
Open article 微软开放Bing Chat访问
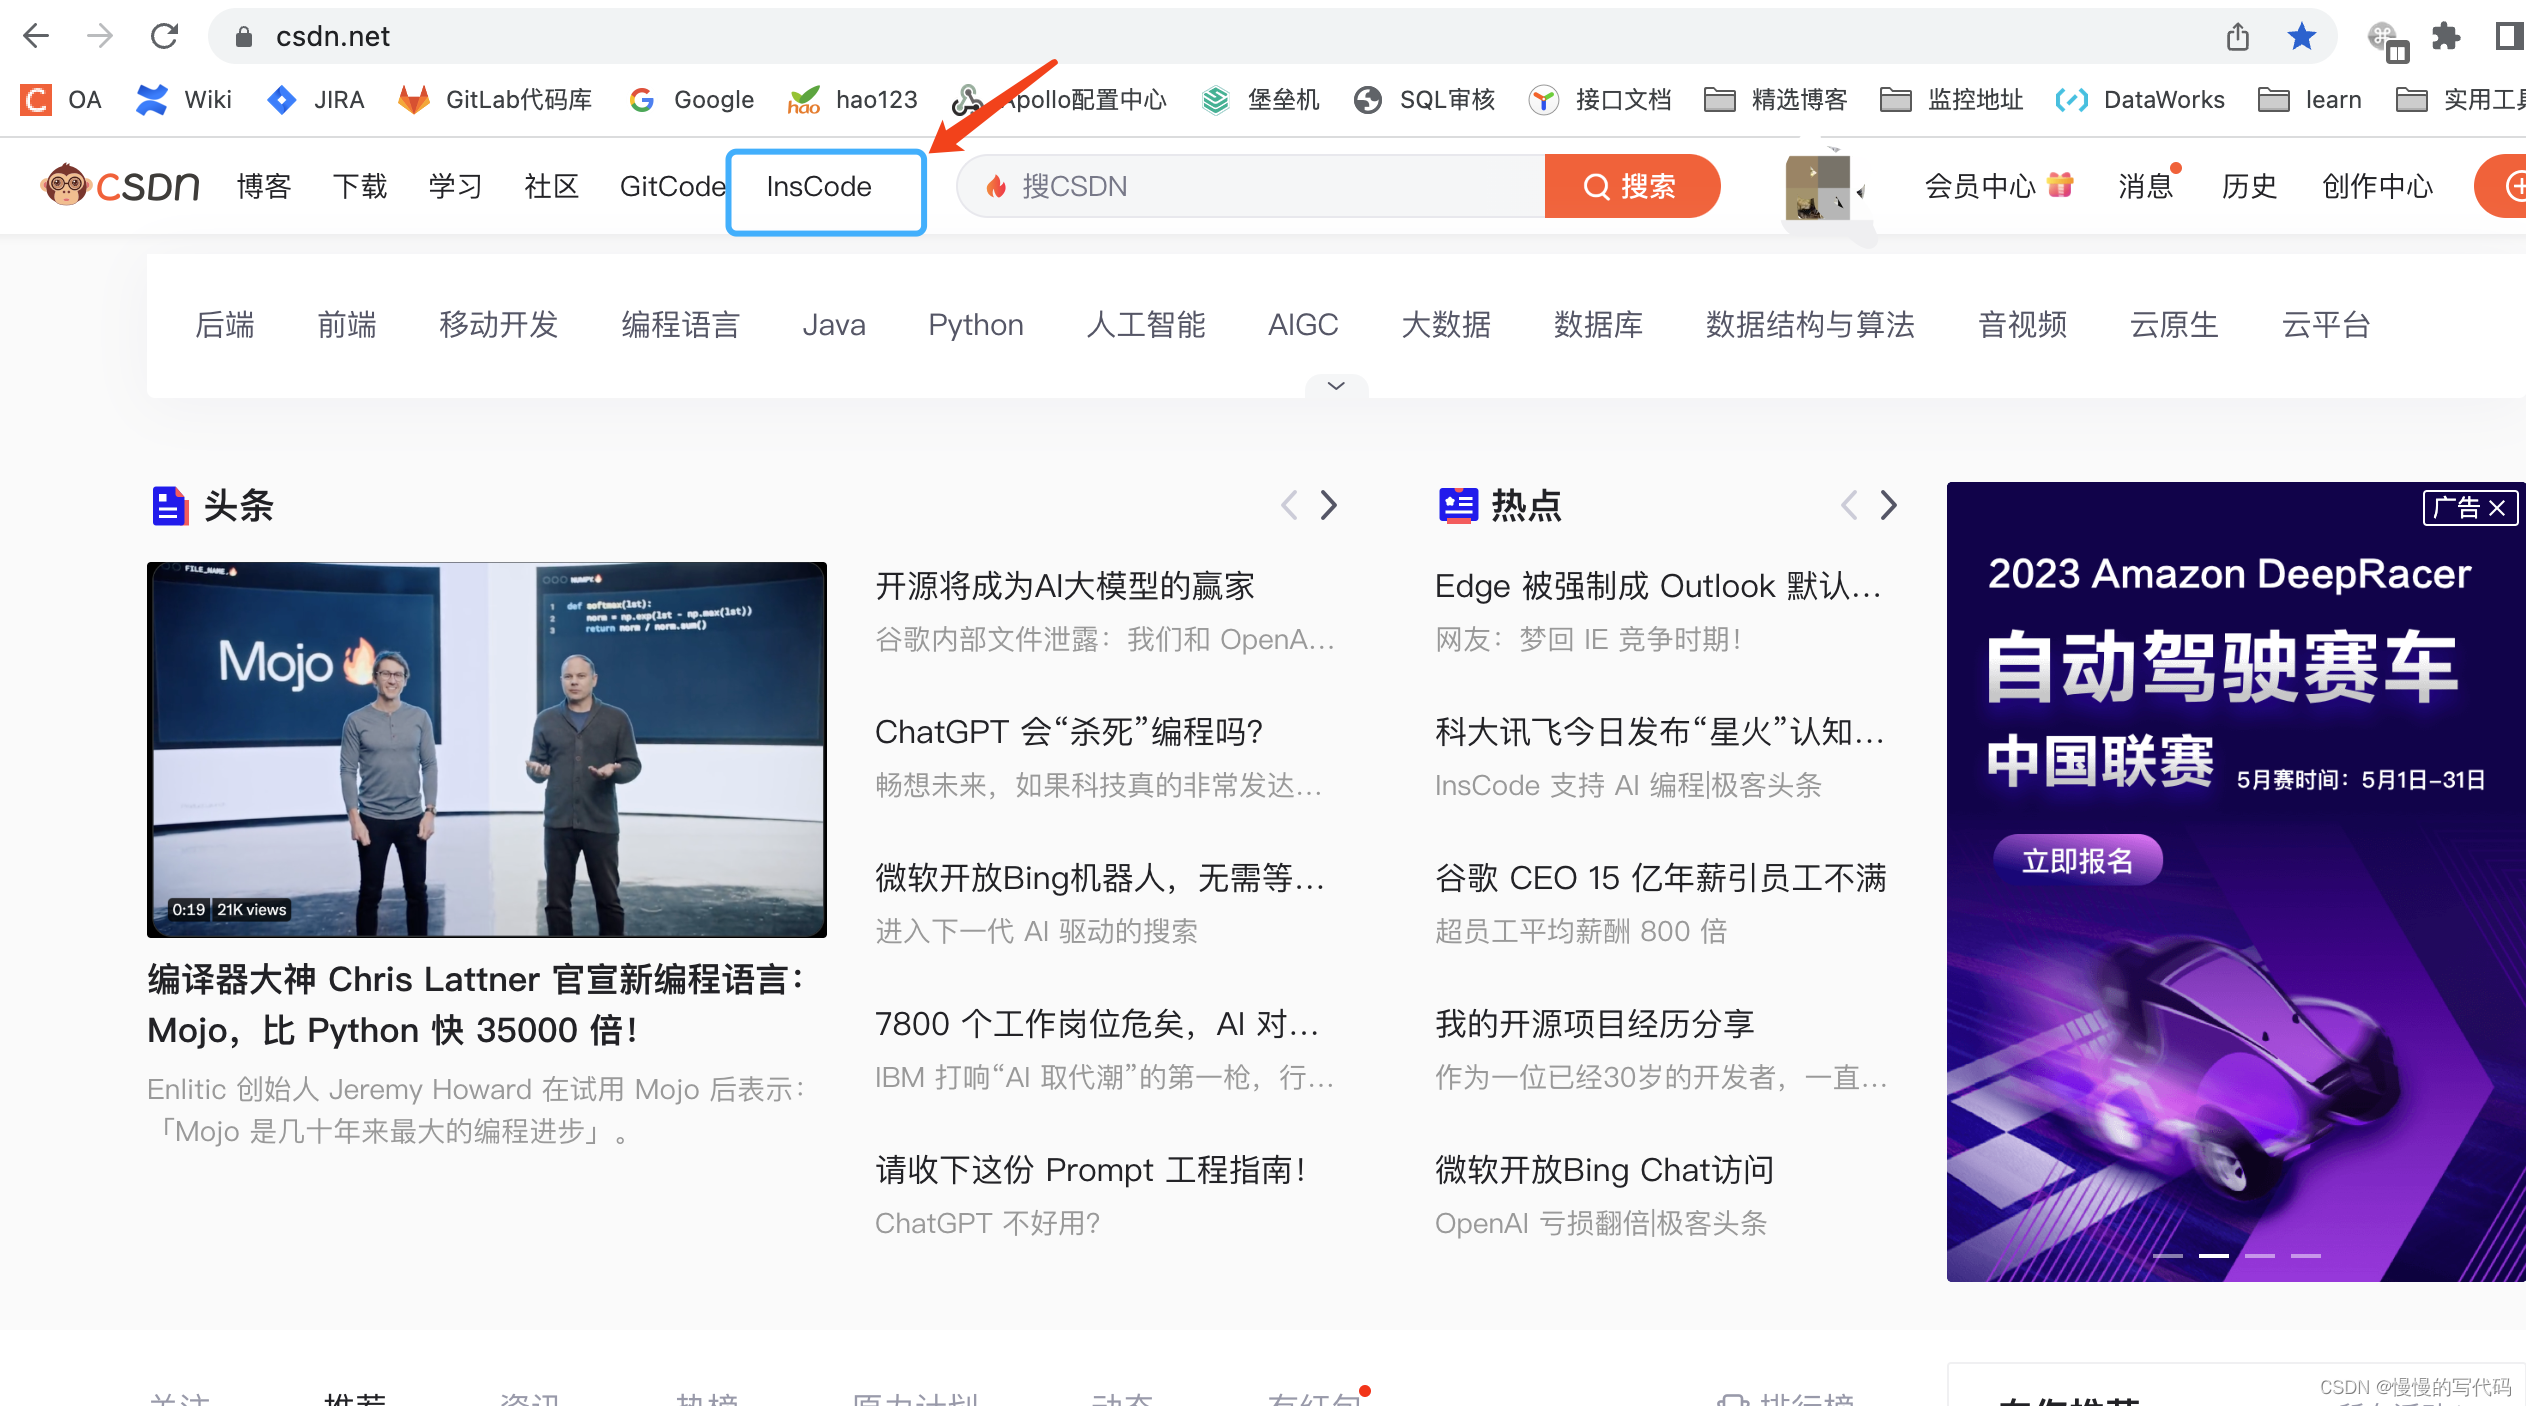[1605, 1170]
